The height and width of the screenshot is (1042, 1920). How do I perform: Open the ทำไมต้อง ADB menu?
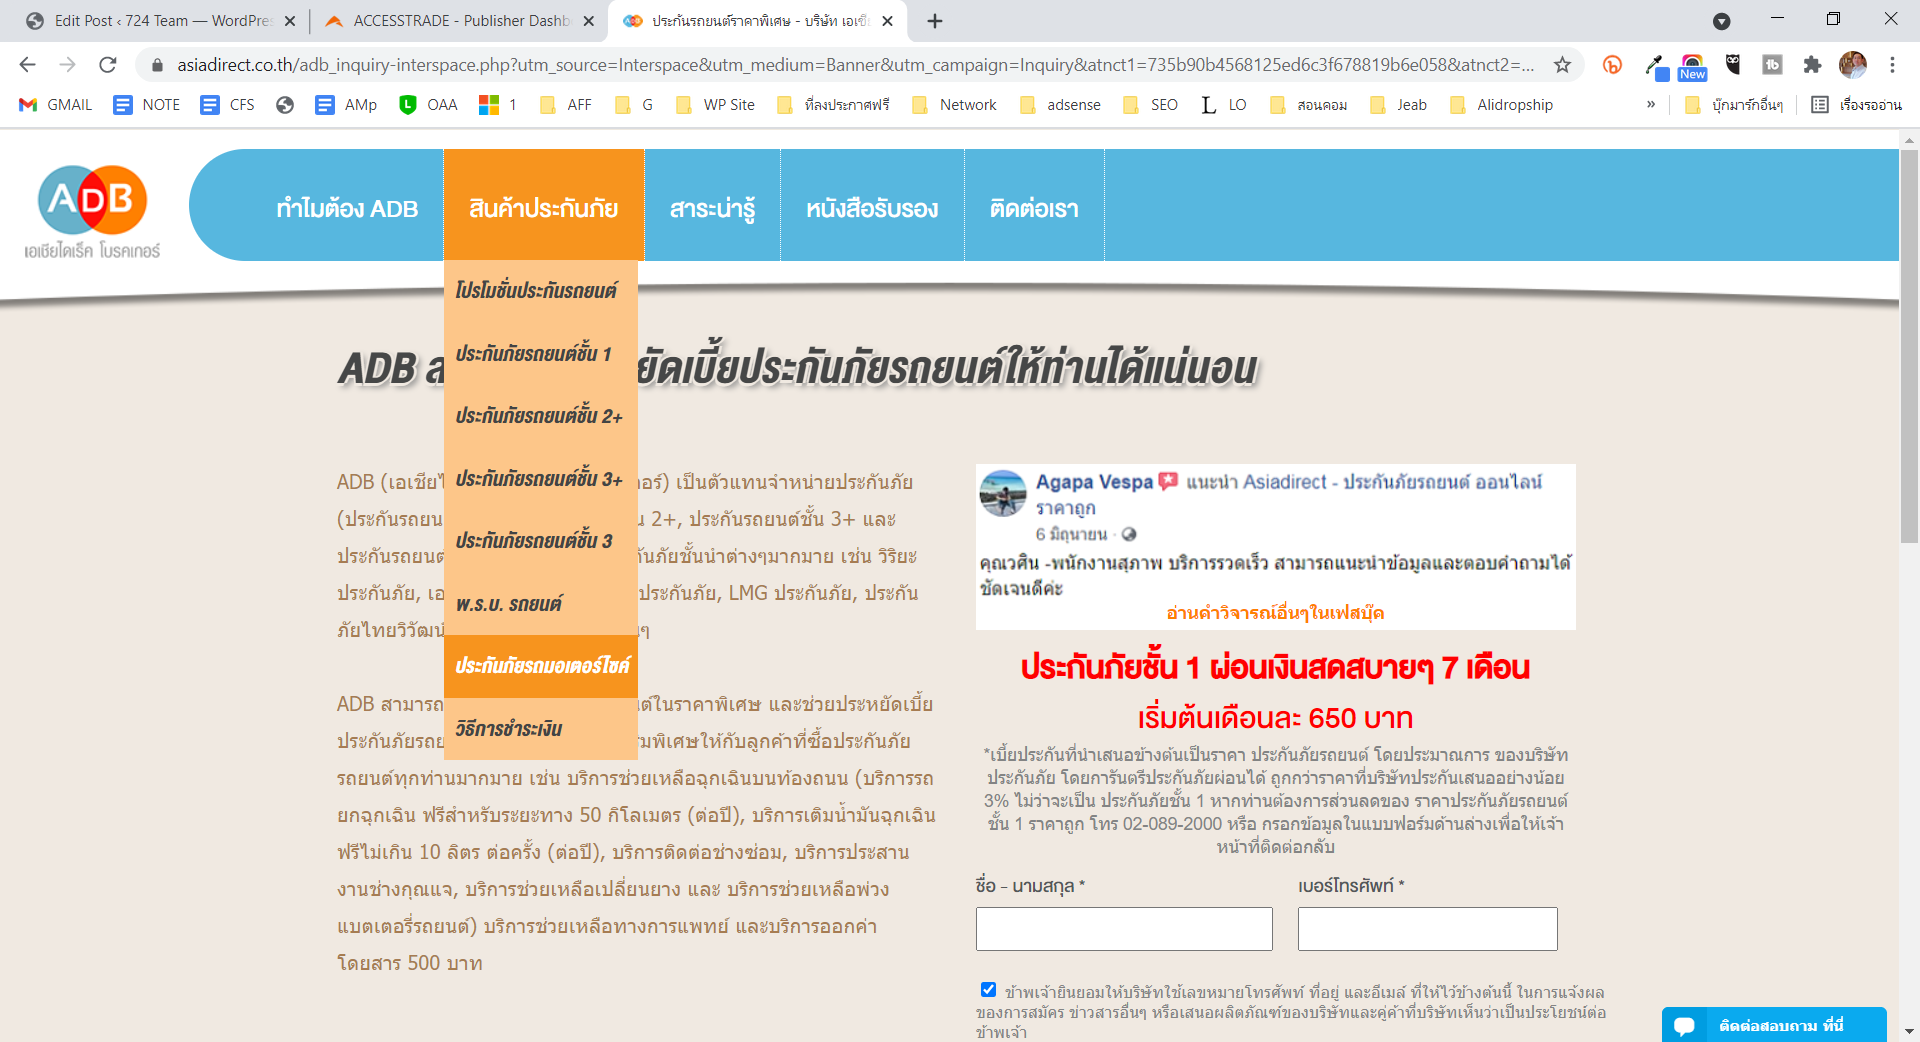pyautogui.click(x=347, y=208)
